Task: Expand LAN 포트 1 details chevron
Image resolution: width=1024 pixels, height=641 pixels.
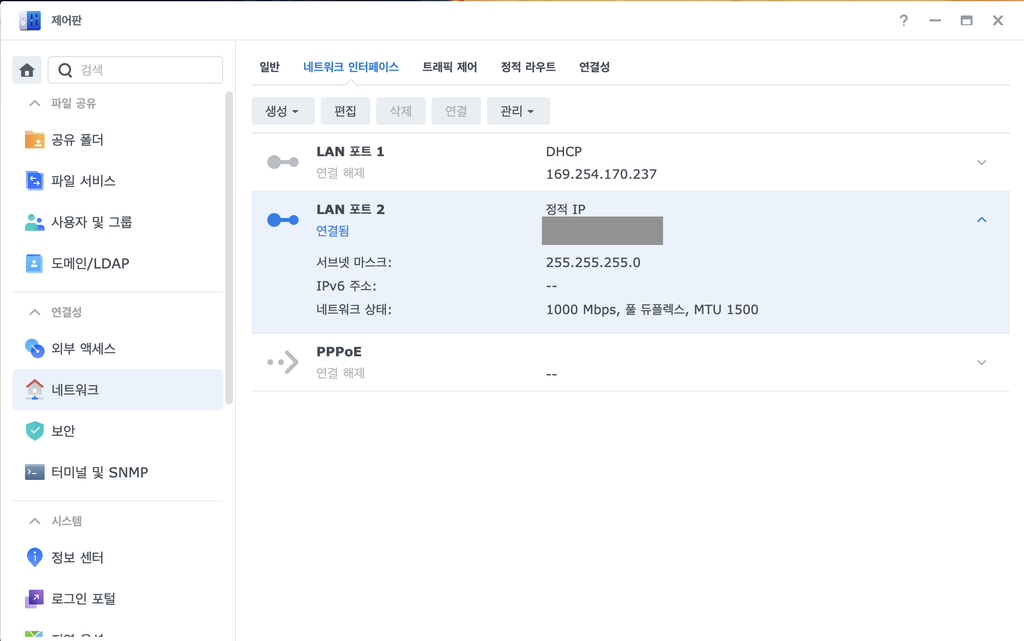Action: [982, 162]
